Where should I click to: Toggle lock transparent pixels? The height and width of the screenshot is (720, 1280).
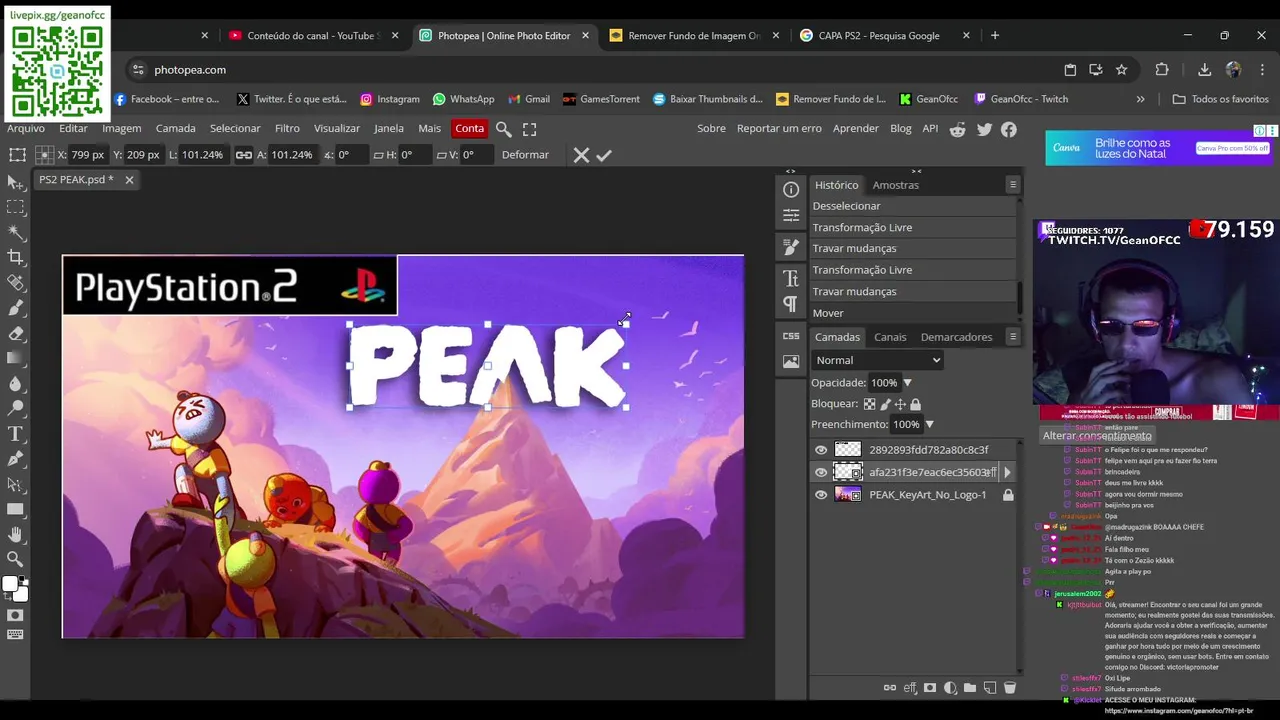click(869, 404)
